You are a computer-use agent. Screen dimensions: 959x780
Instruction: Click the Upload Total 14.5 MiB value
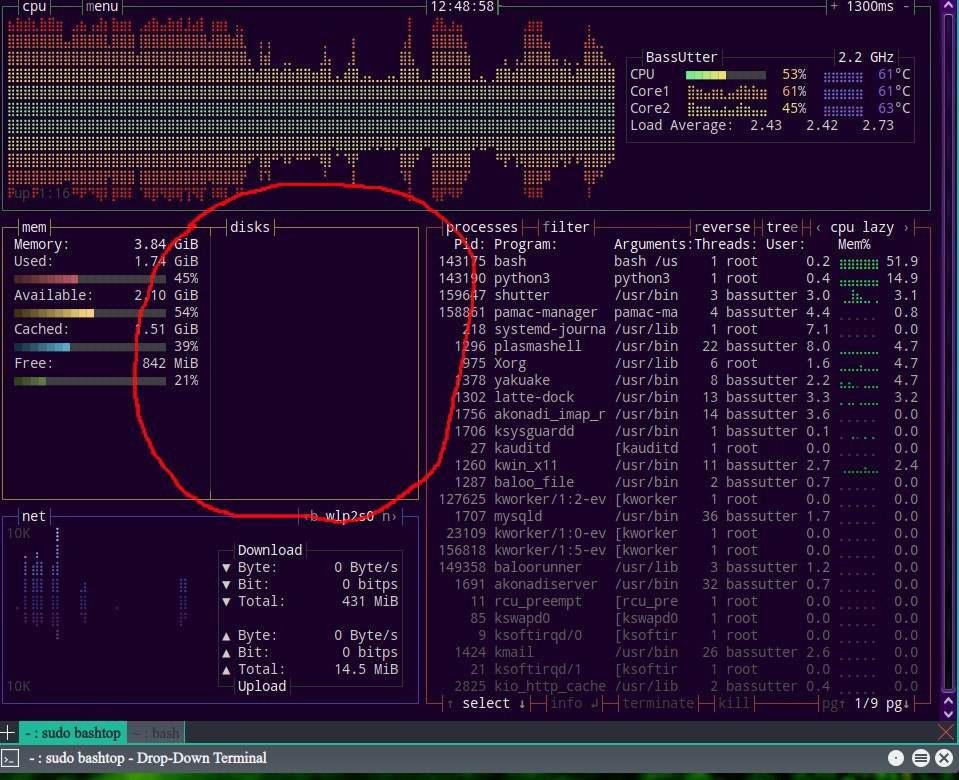pyautogui.click(x=366, y=669)
